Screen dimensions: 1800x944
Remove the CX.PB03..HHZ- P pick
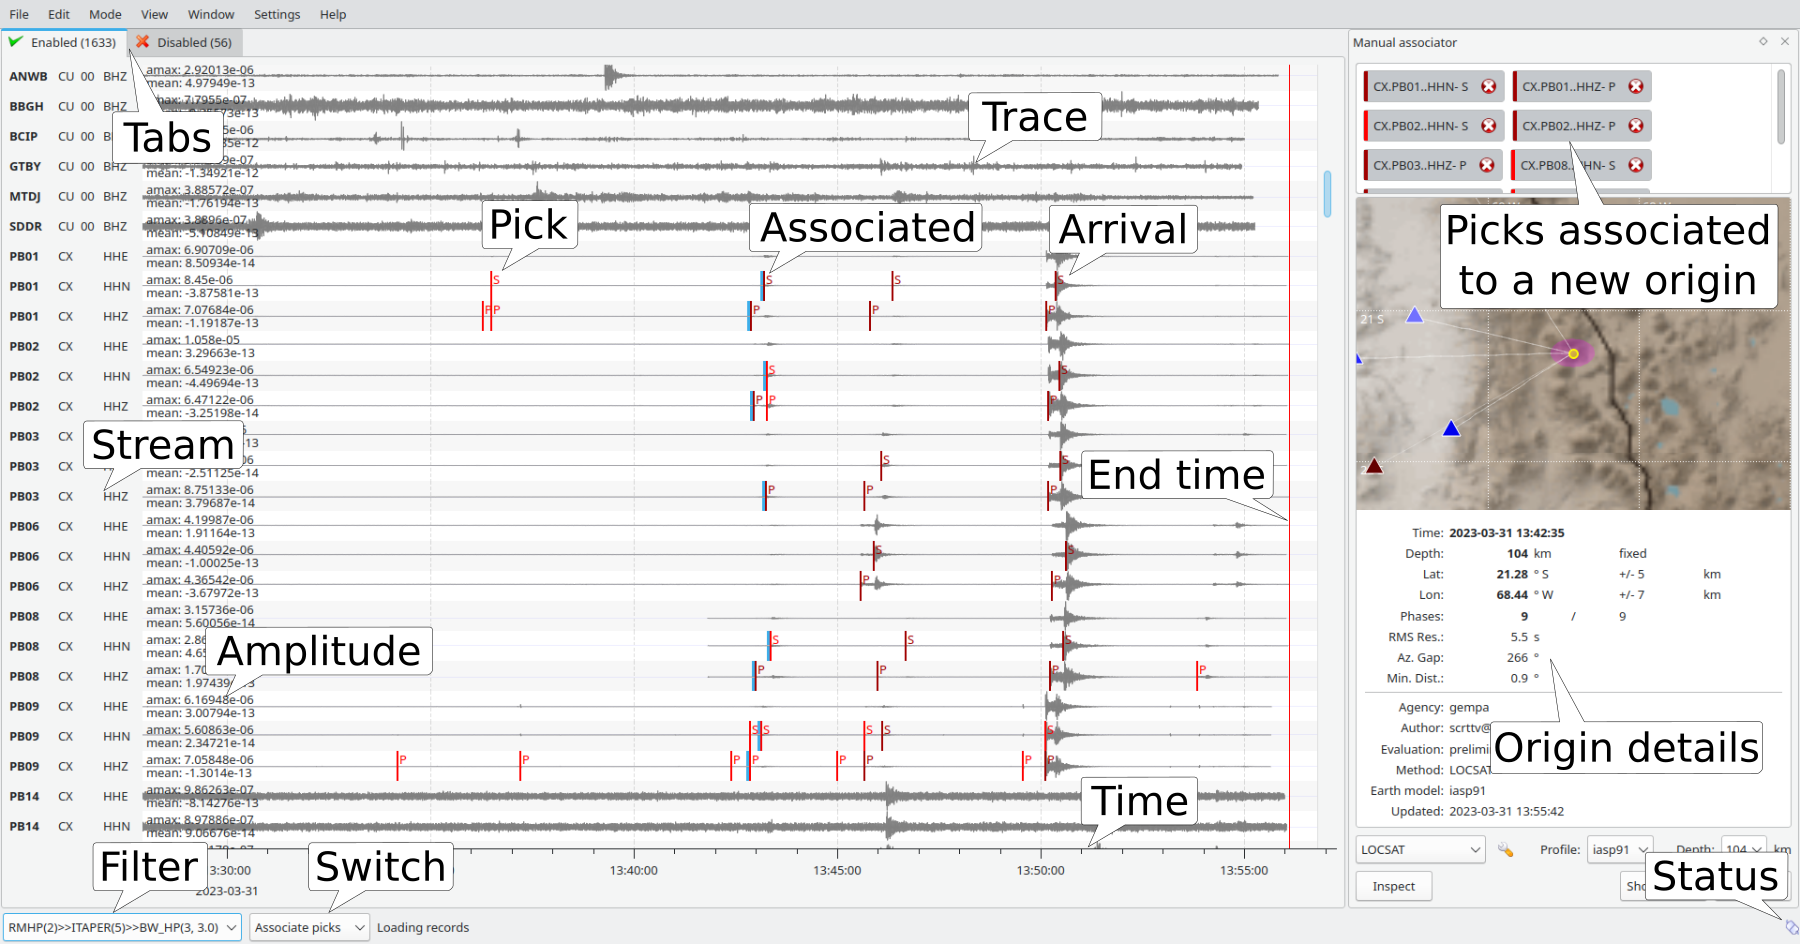[x=1487, y=165]
